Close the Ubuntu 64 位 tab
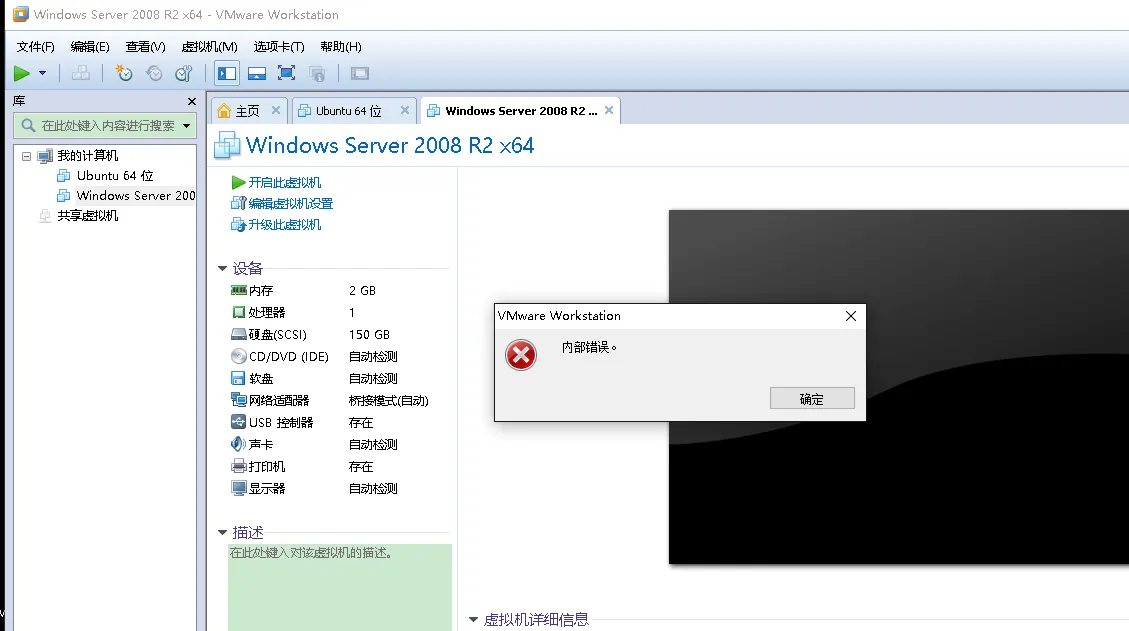The width and height of the screenshot is (1129, 631). coord(405,110)
